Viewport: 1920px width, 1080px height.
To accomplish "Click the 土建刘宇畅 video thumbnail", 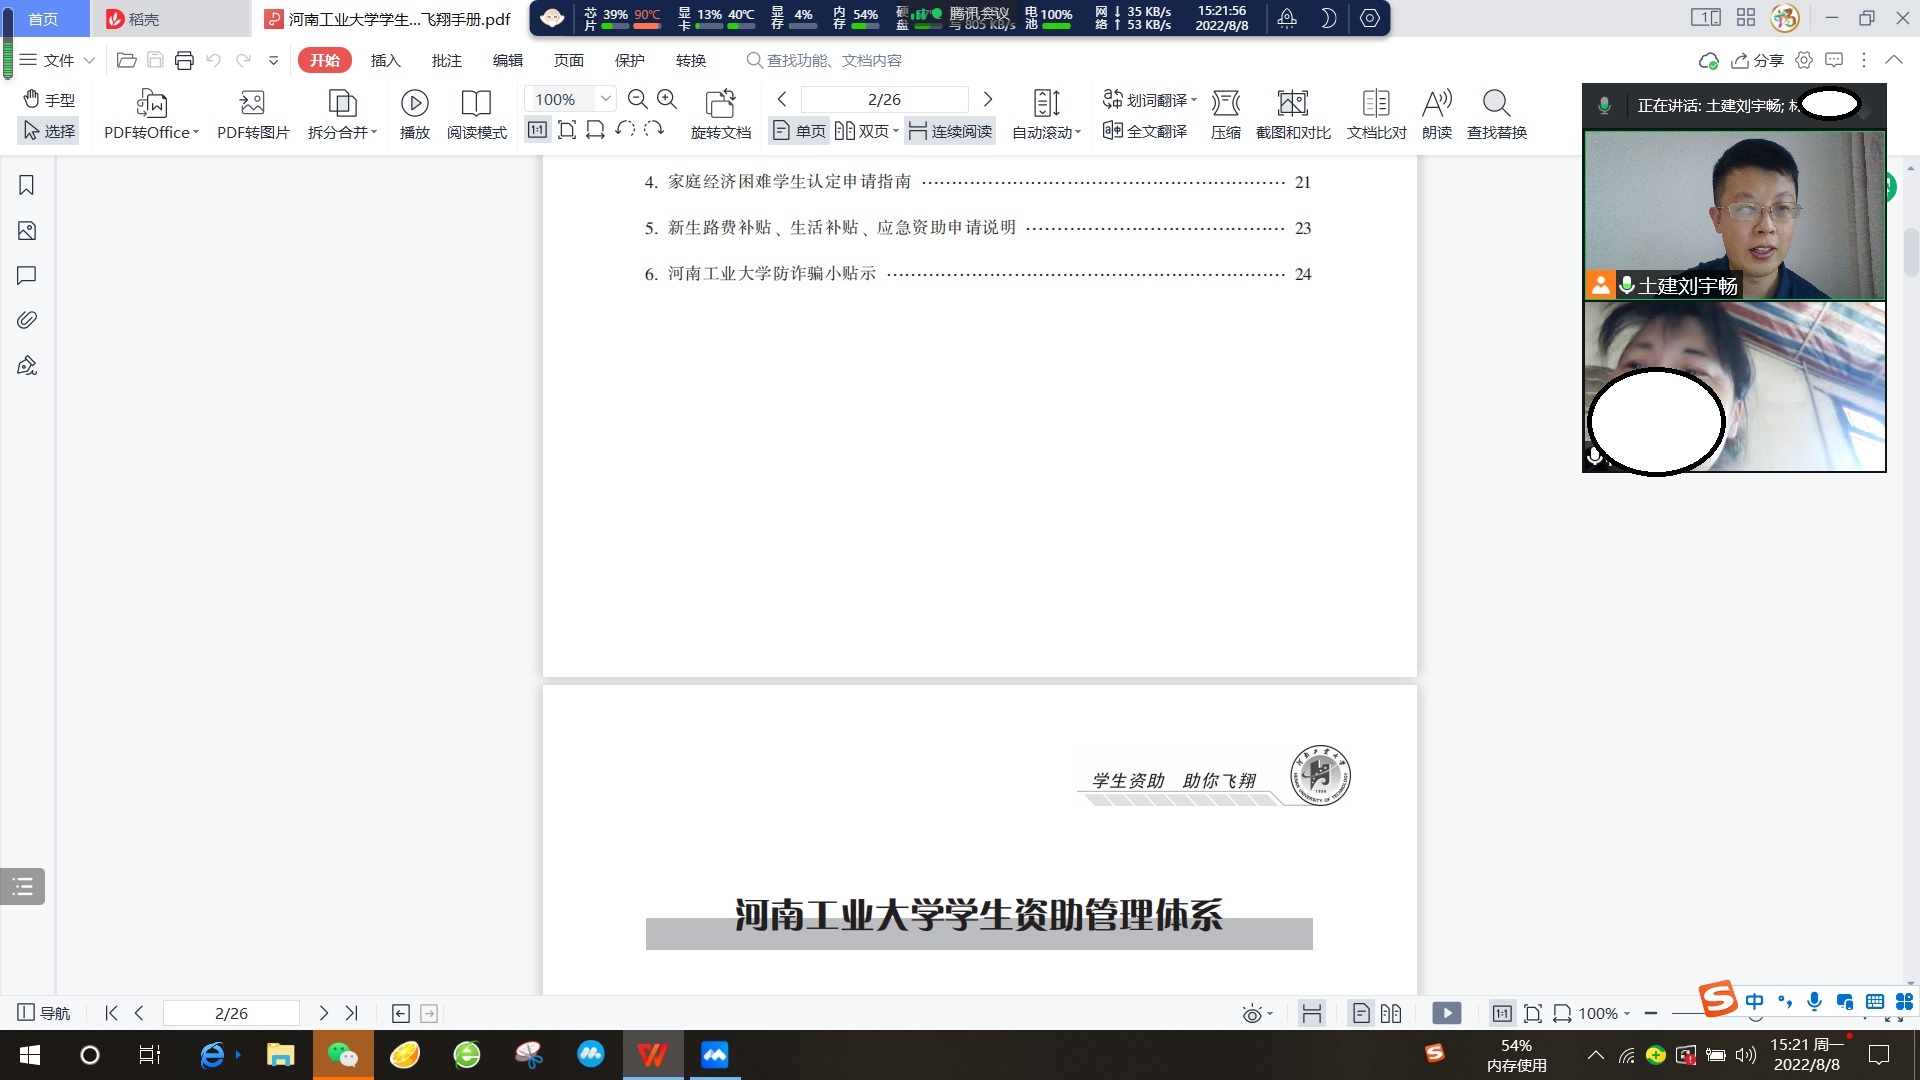I will point(1734,215).
